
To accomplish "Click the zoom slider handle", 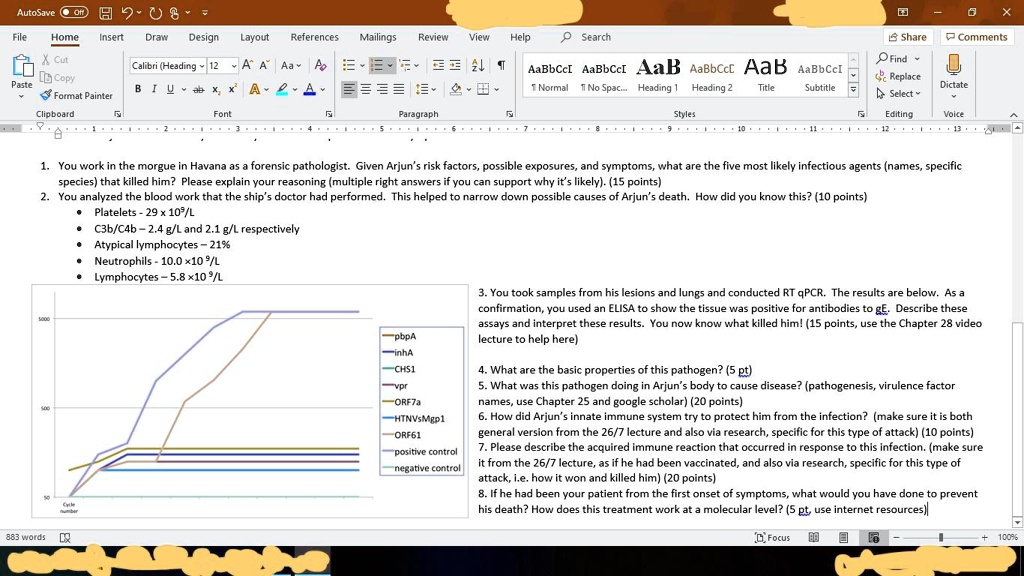I will [941, 537].
